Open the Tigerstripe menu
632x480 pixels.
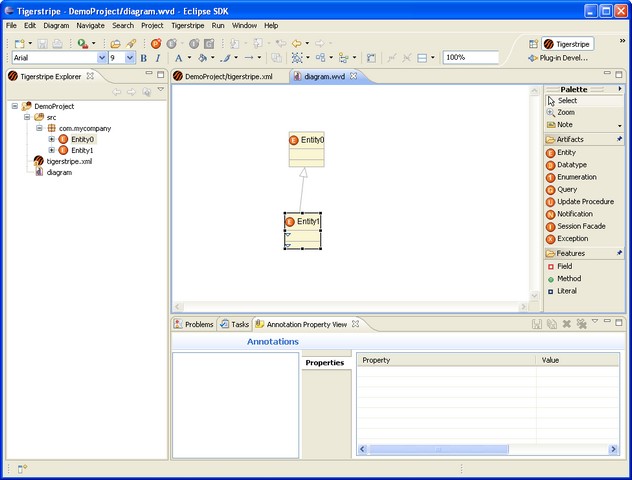pyautogui.click(x=187, y=25)
